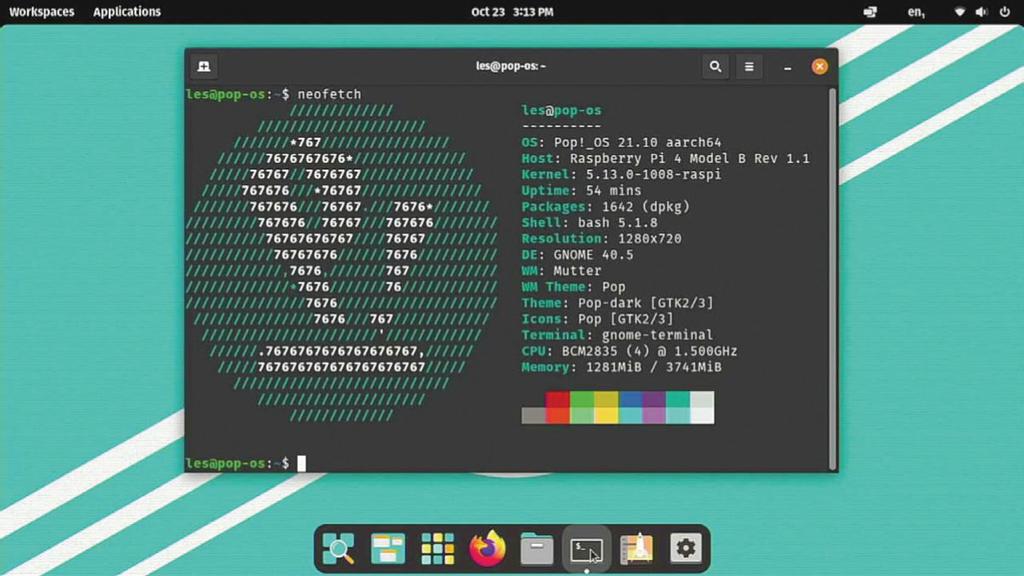Screen dimensions: 1024x576
Task: Click the display tray icon in the top bar
Action: coord(870,12)
